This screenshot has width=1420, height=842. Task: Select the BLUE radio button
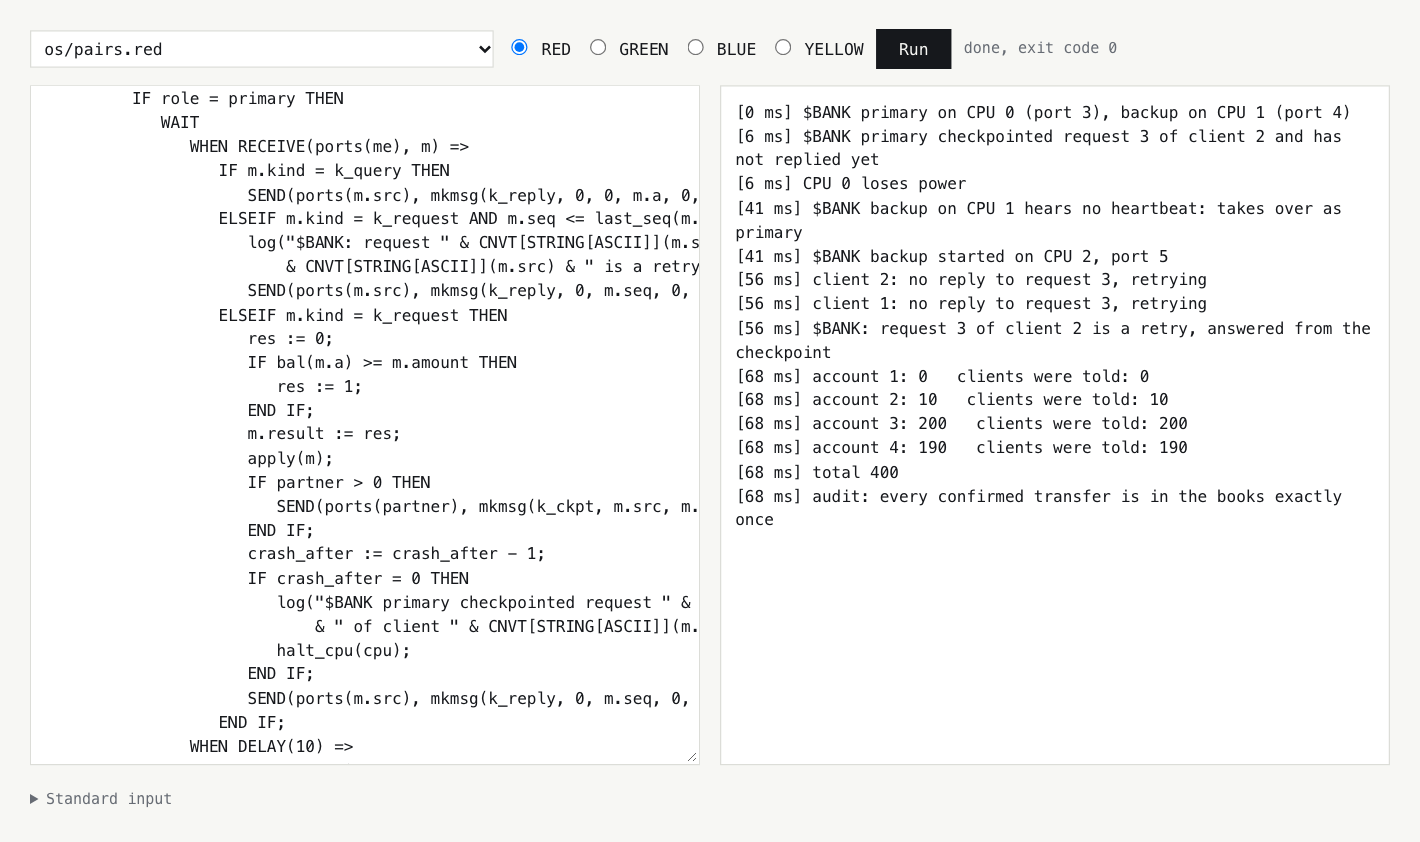[x=696, y=47]
